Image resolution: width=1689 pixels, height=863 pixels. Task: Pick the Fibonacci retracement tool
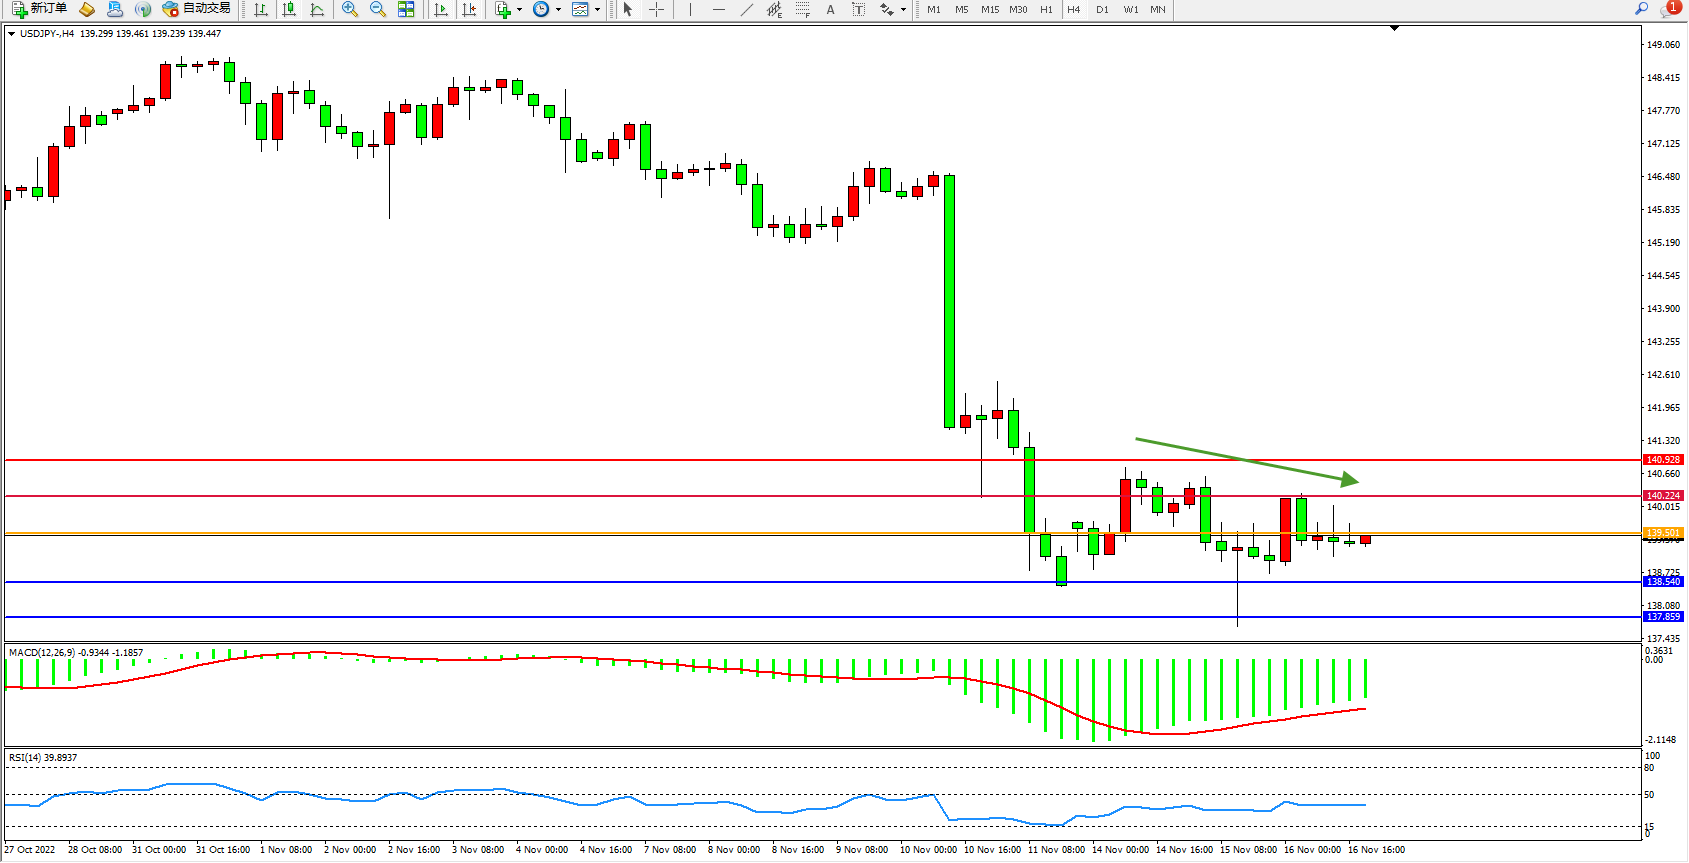803,9
